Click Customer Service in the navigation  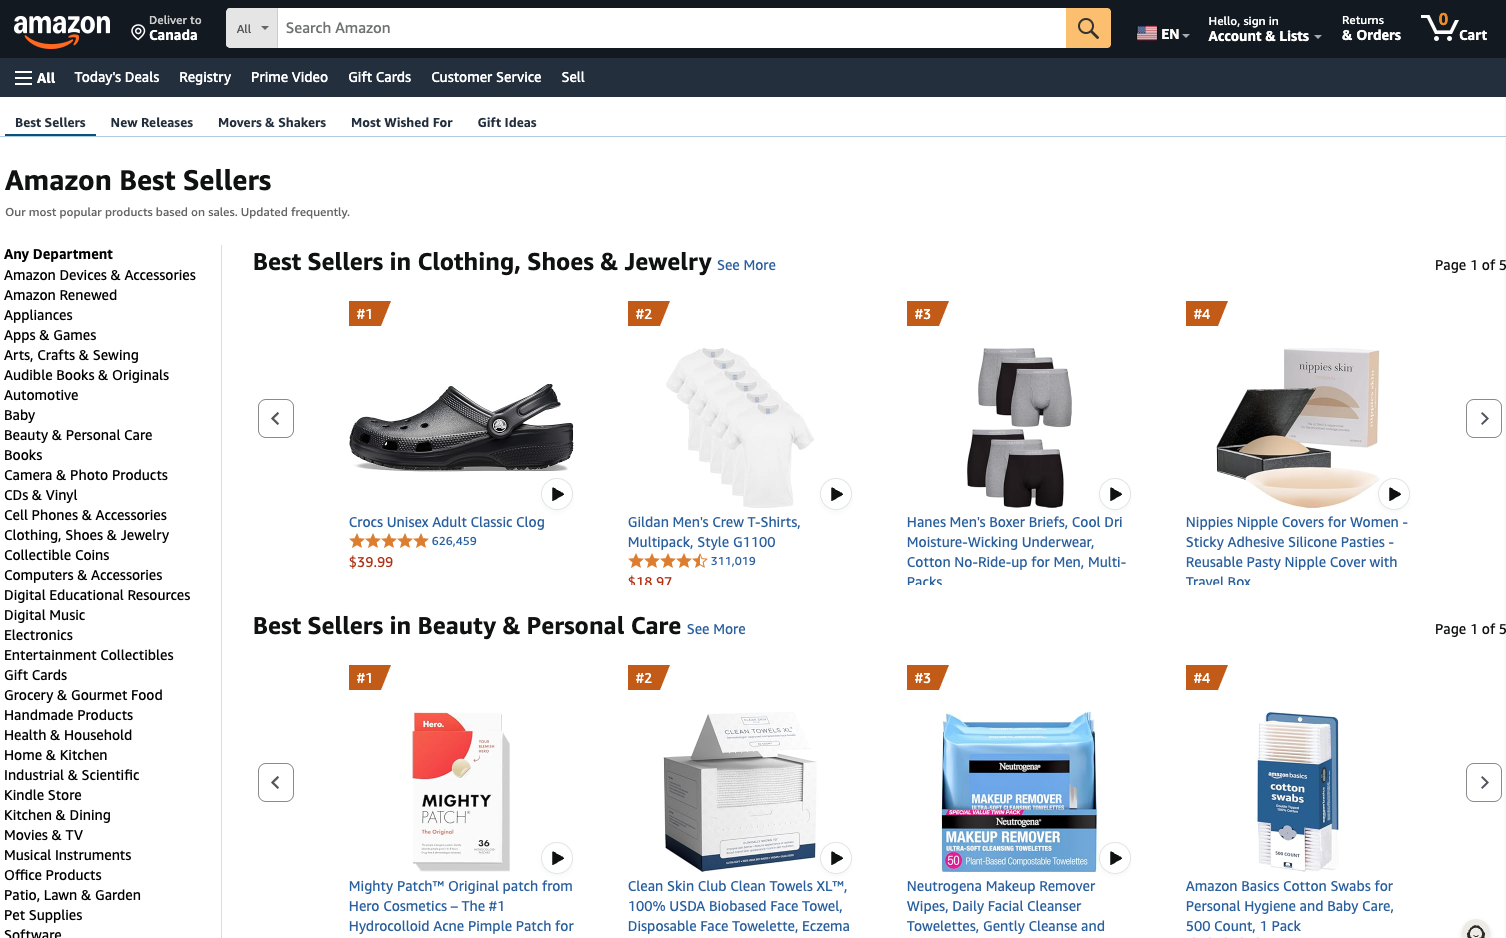point(486,77)
